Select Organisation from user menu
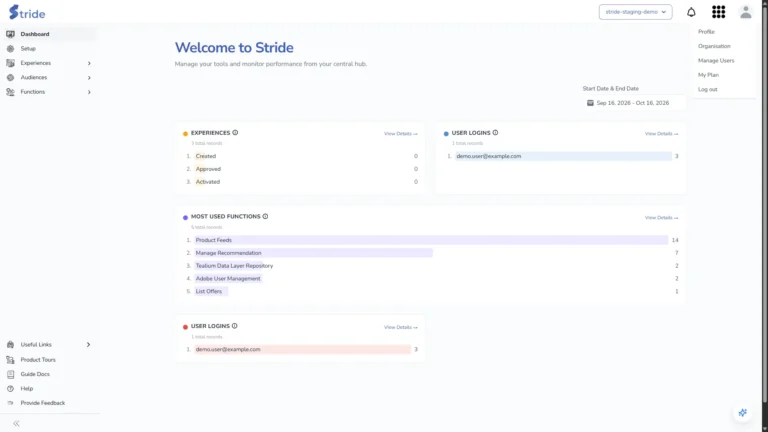 714,46
